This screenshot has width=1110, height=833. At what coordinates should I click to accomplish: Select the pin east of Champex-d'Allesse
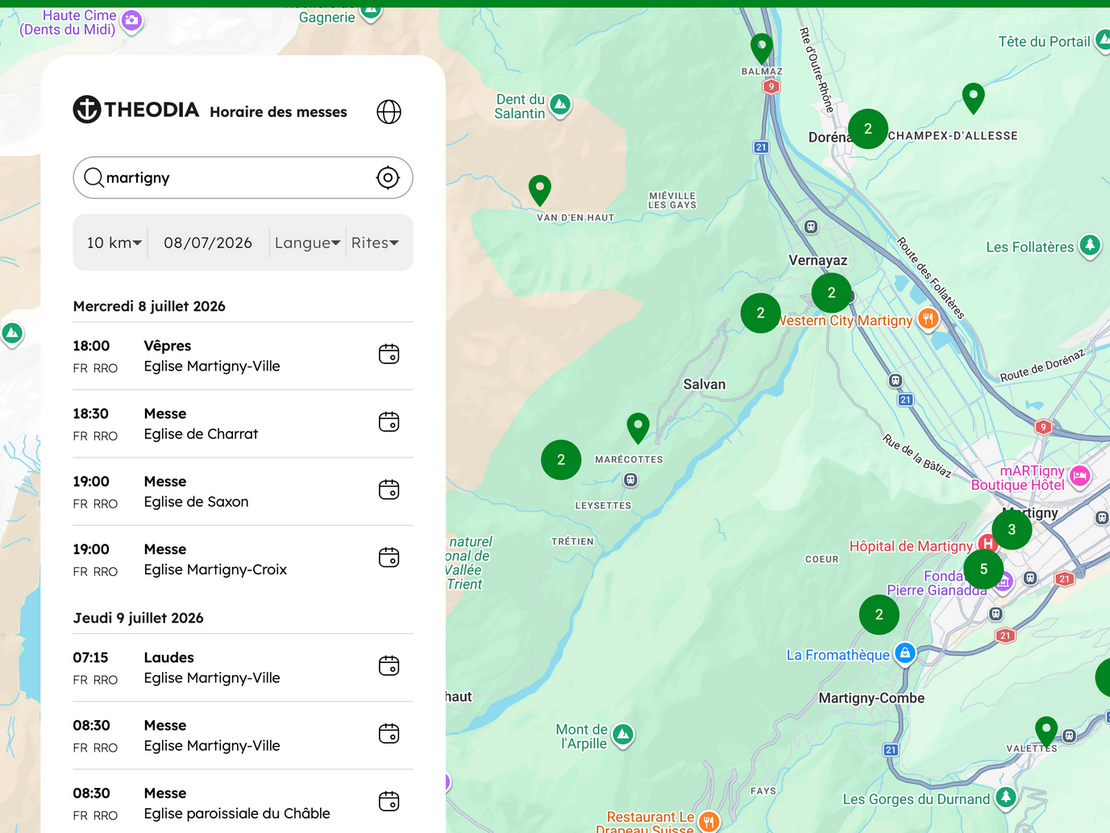[973, 98]
